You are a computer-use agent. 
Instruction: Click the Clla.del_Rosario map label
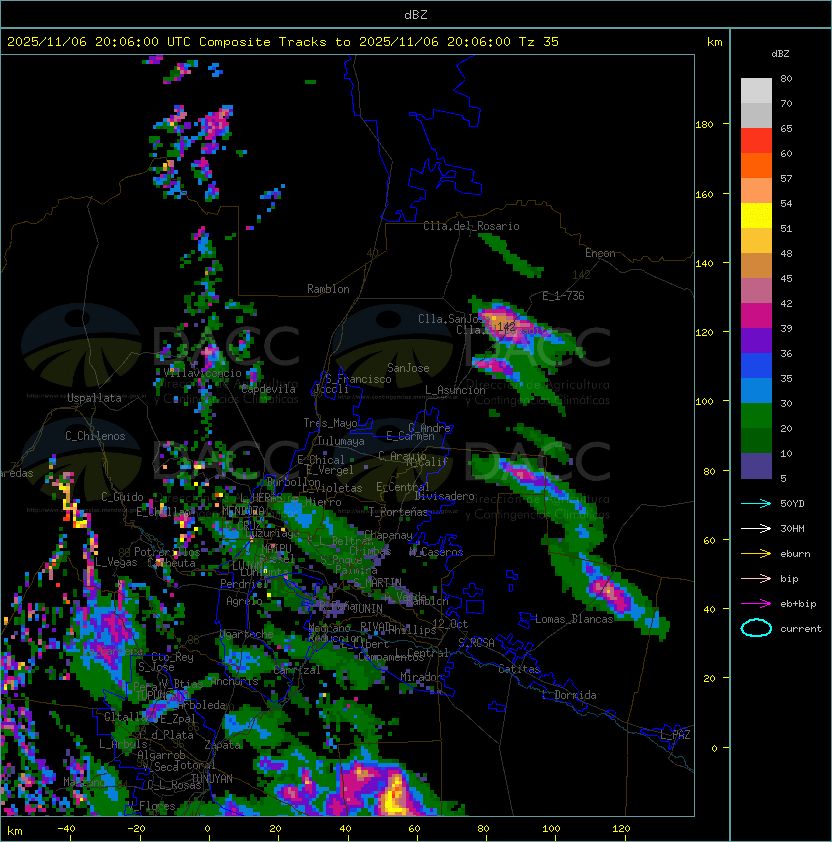point(471,226)
